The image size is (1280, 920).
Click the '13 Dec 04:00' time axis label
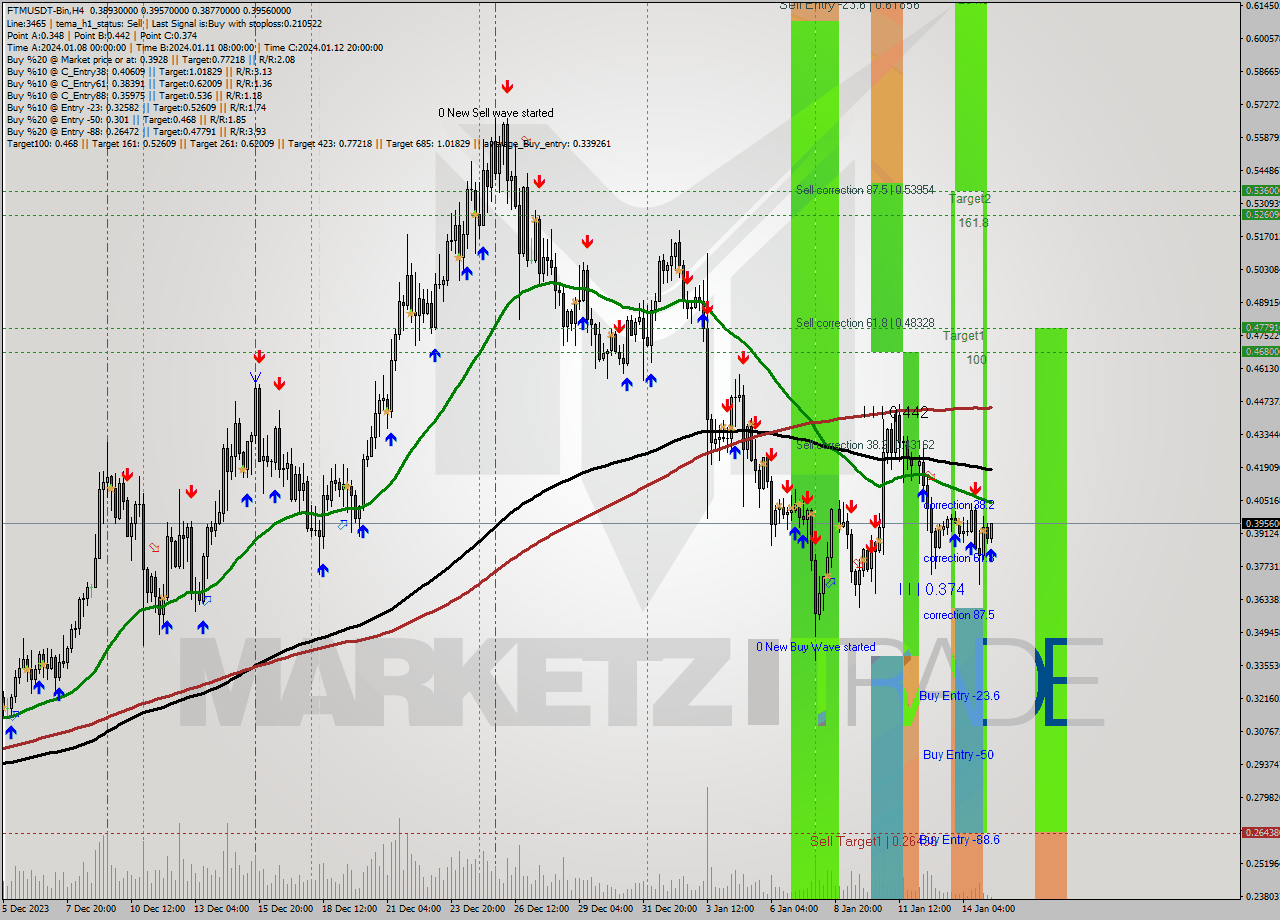pyautogui.click(x=221, y=909)
